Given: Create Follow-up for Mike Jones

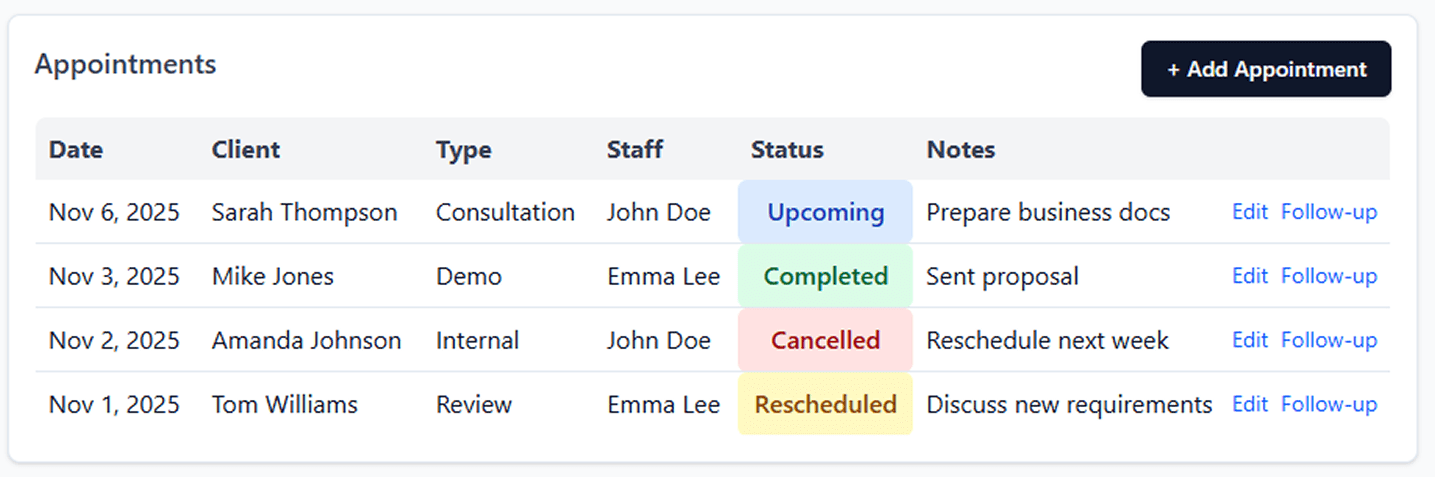Looking at the screenshot, I should [x=1328, y=276].
